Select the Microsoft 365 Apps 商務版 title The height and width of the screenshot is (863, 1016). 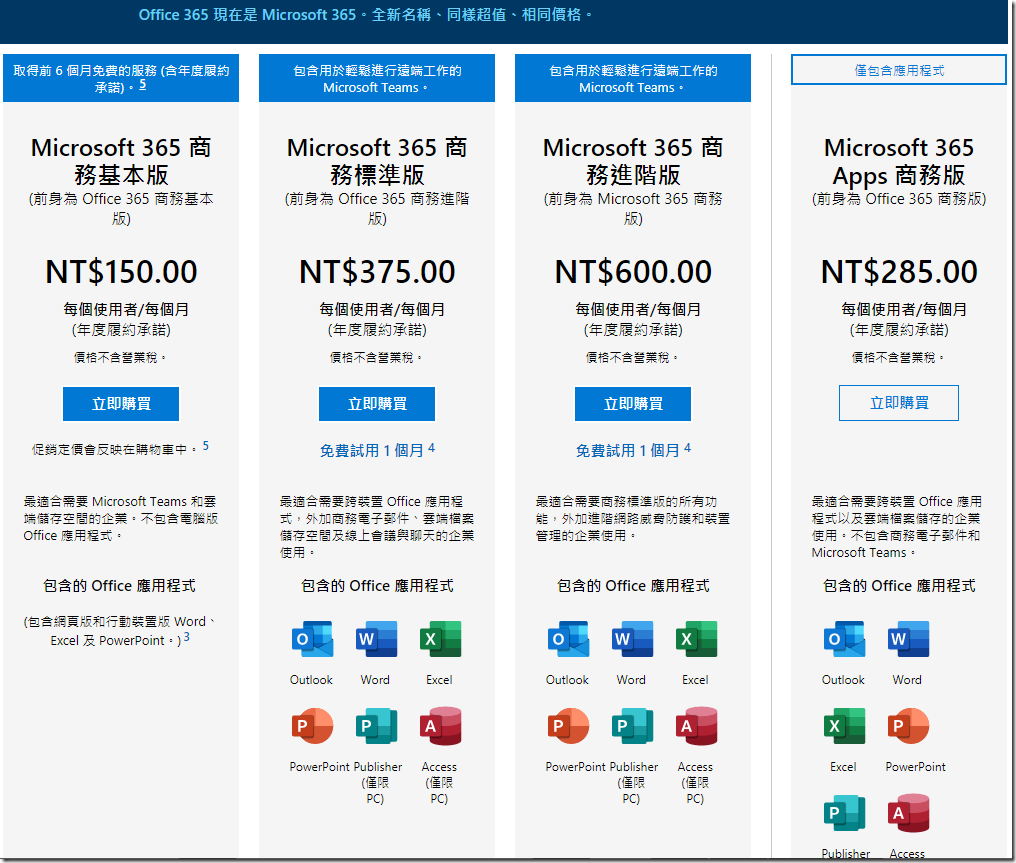[899, 161]
